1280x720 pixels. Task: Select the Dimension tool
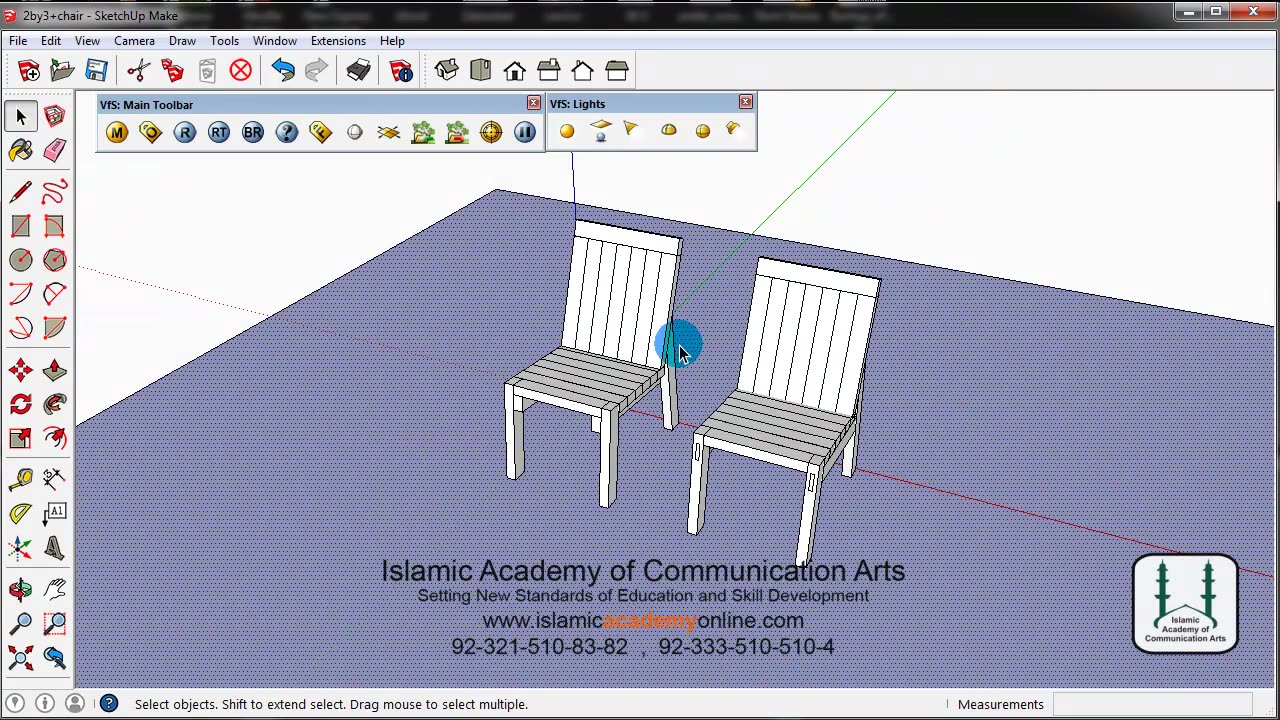coord(55,480)
